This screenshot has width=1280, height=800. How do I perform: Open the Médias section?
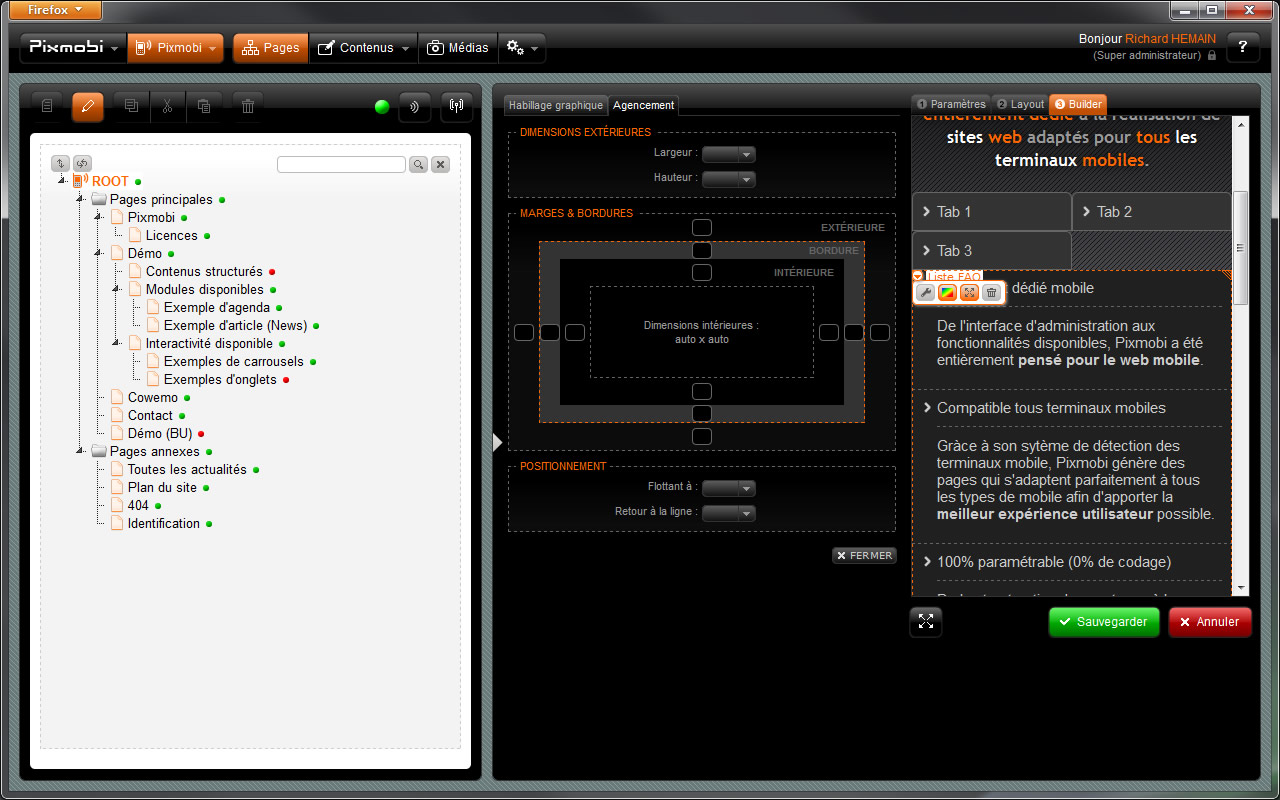pos(458,48)
